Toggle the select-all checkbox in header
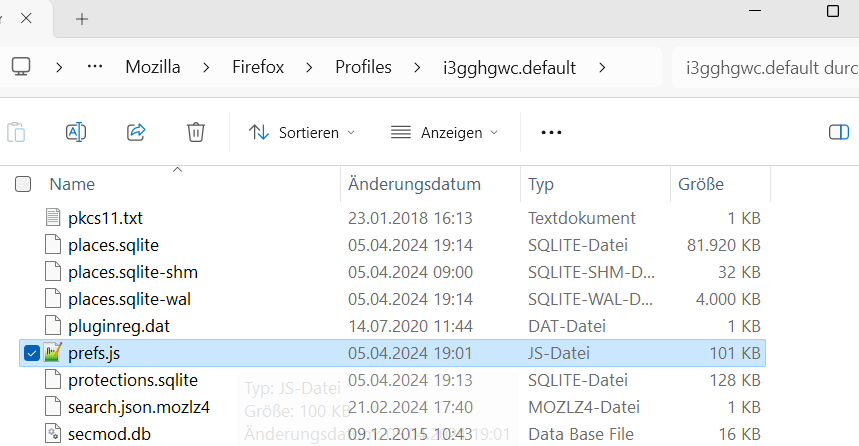 pos(23,184)
